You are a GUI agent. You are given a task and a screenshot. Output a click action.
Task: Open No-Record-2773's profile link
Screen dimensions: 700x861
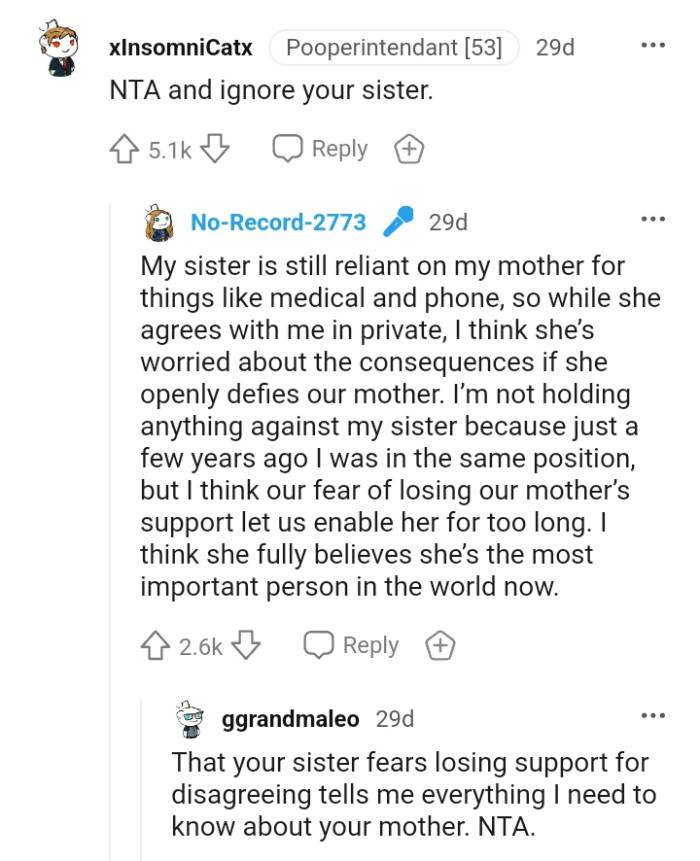tap(278, 222)
